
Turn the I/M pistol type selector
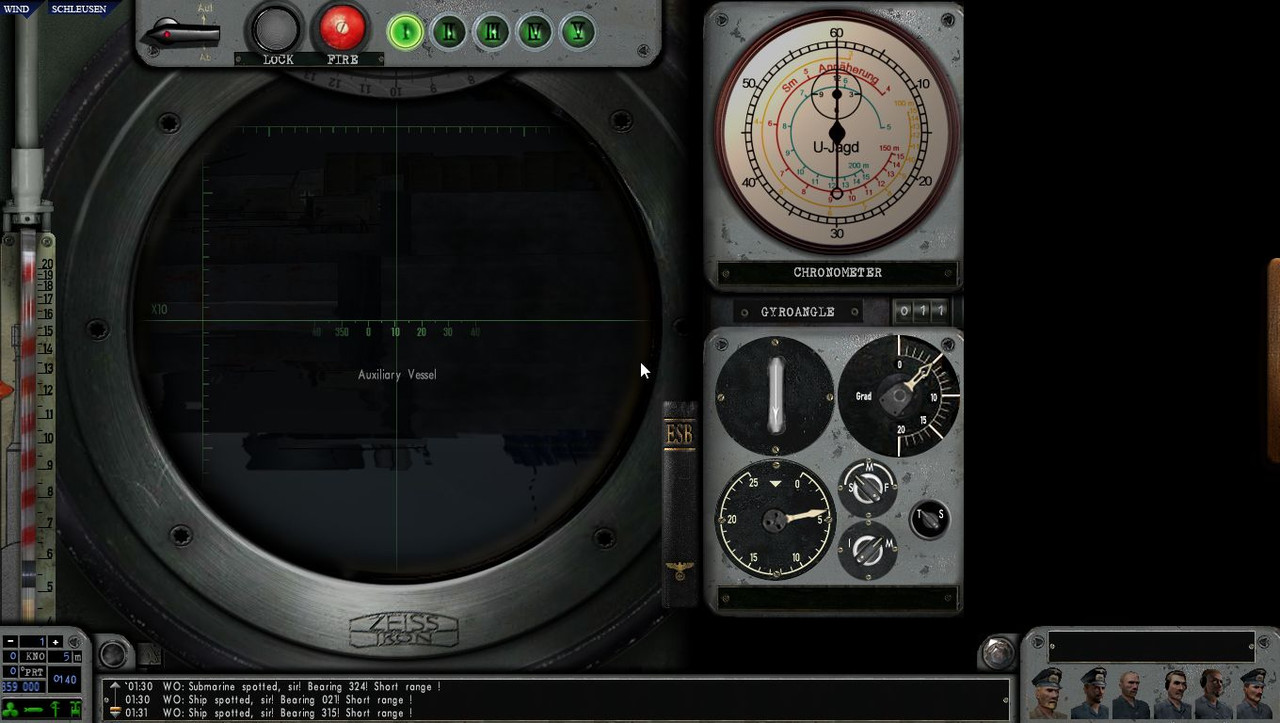[x=867, y=549]
